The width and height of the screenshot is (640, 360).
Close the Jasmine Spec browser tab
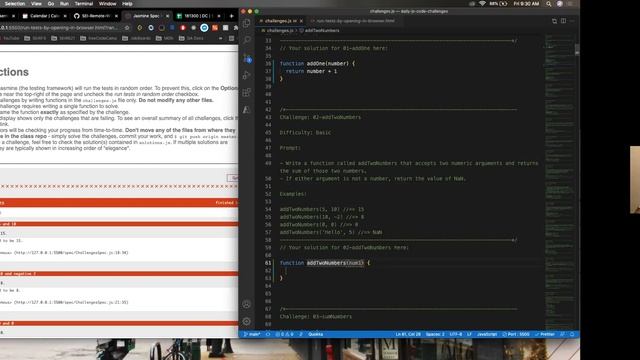click(x=167, y=16)
